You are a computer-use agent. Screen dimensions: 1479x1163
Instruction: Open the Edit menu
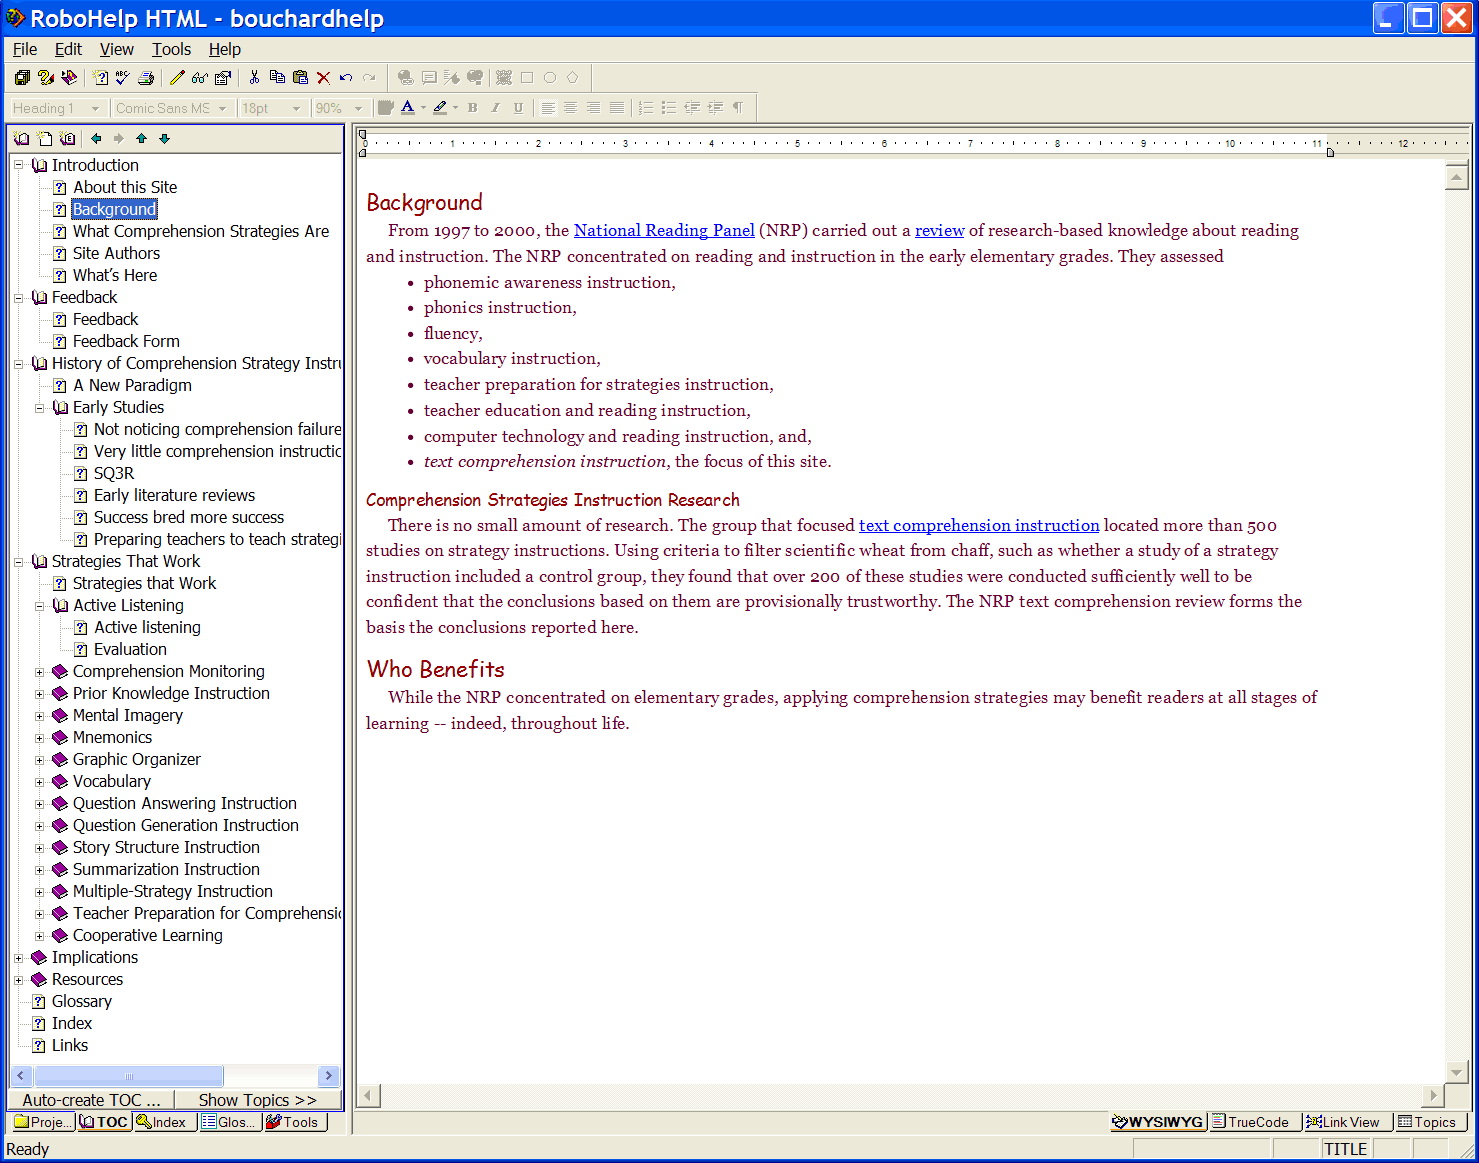(68, 49)
